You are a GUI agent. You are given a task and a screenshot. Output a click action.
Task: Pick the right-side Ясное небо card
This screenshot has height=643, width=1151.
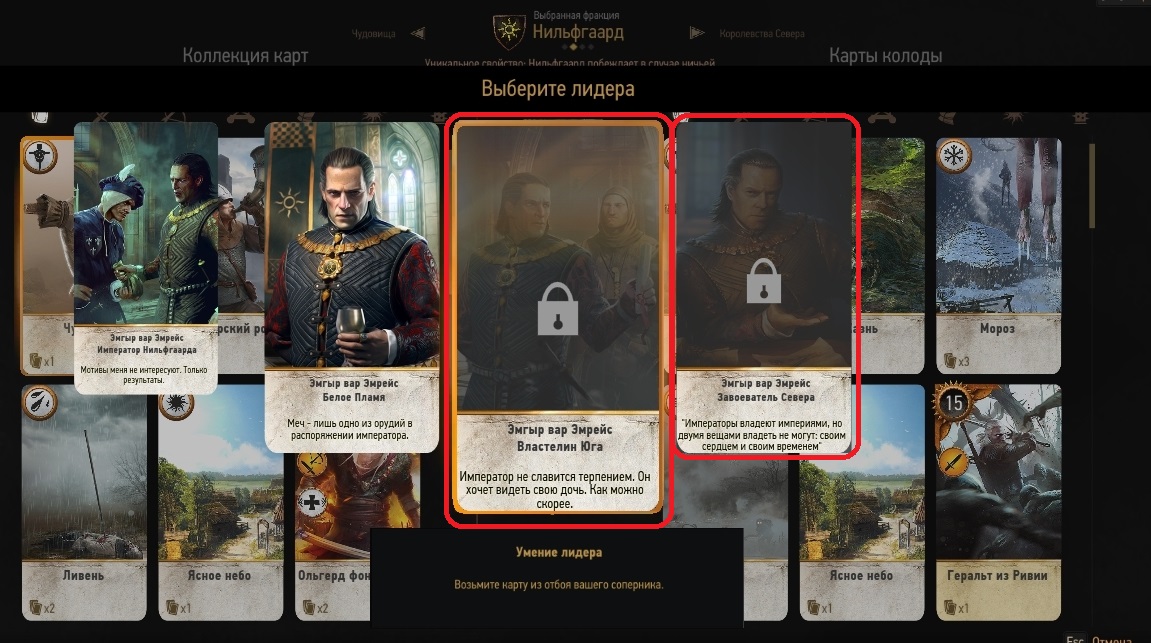click(862, 503)
